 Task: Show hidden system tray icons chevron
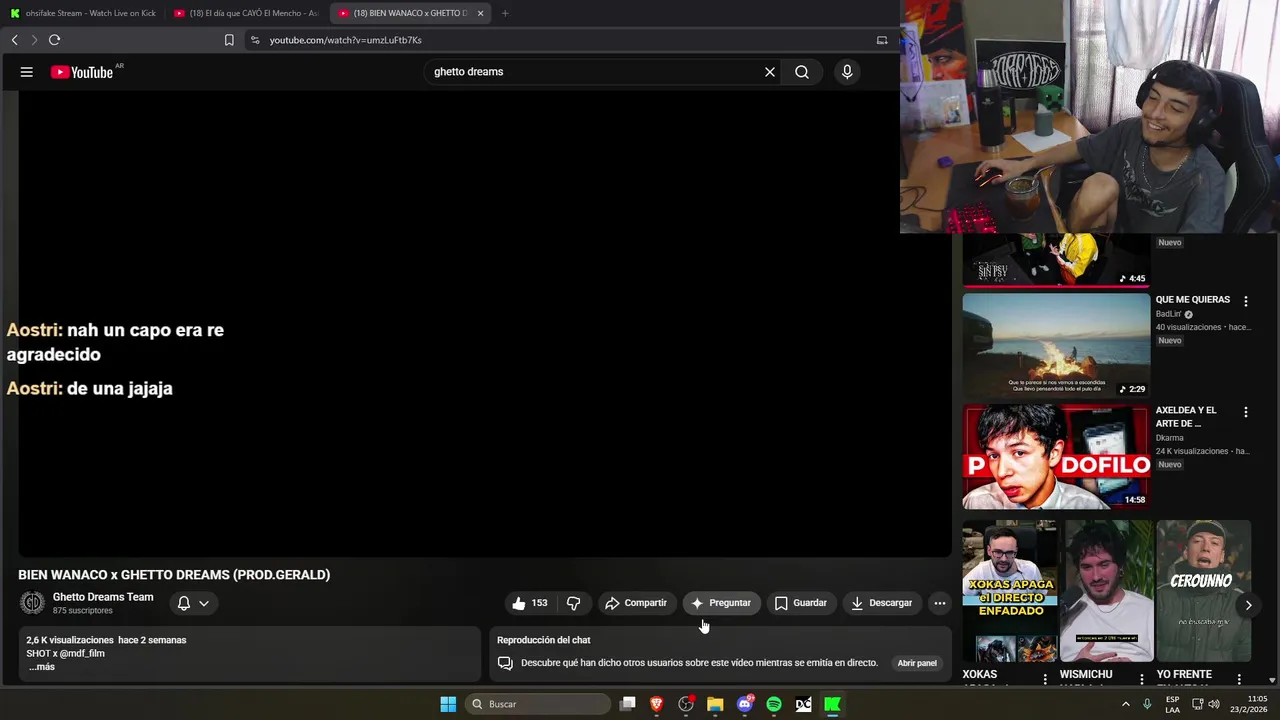coord(1126,704)
